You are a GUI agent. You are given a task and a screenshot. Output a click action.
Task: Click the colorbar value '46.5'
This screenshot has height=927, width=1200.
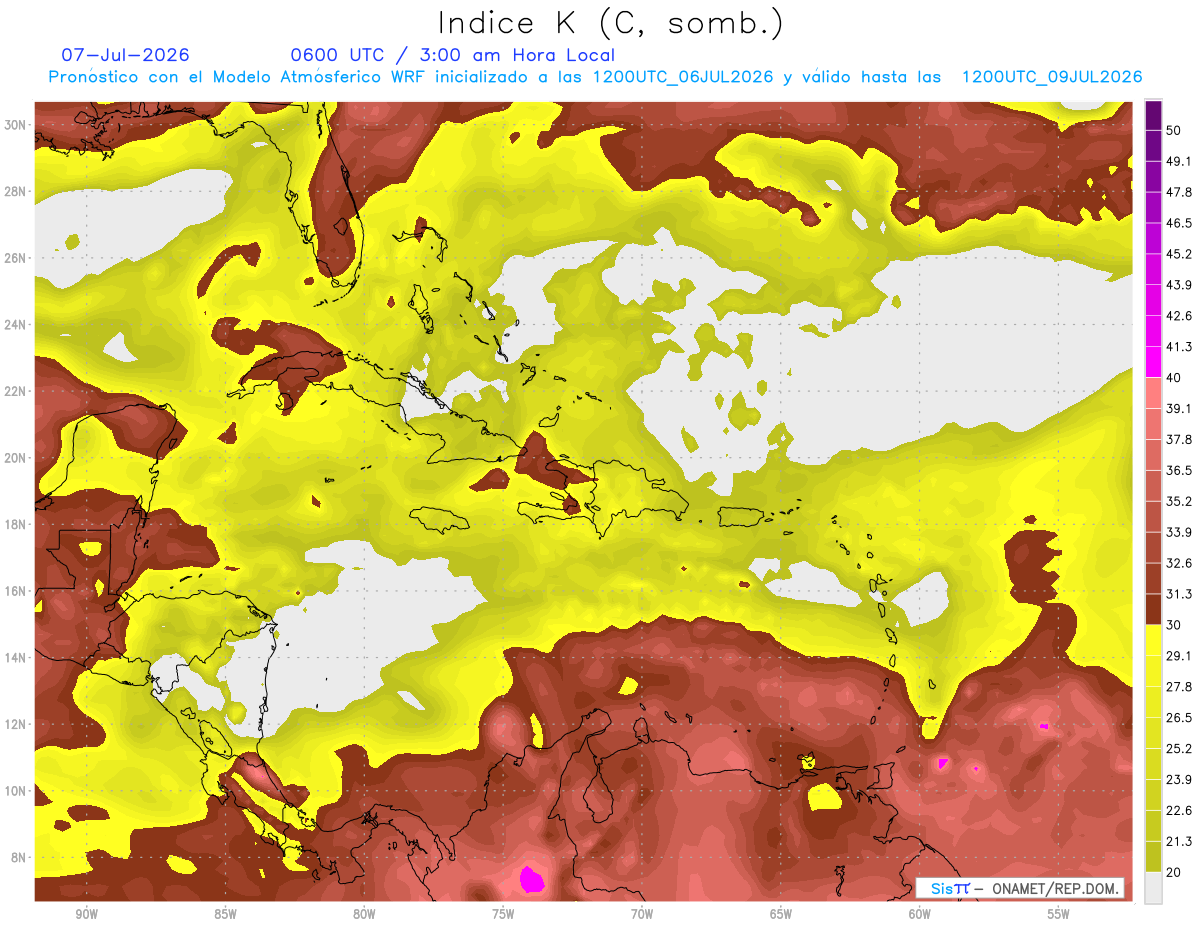(x=1178, y=223)
